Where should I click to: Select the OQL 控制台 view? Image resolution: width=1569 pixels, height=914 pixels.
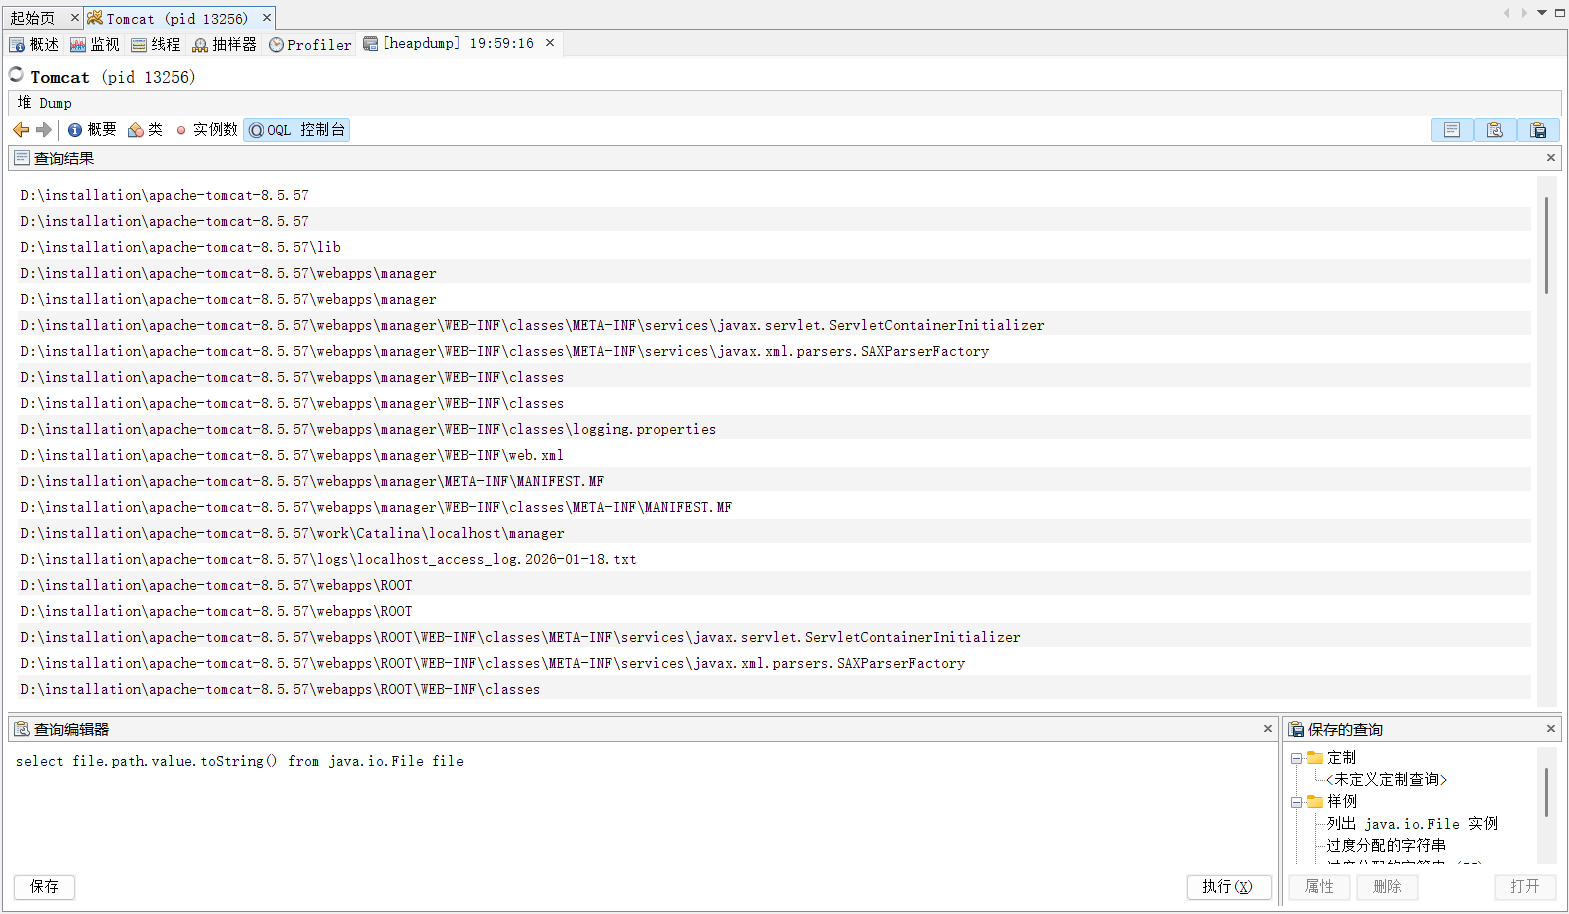[297, 130]
